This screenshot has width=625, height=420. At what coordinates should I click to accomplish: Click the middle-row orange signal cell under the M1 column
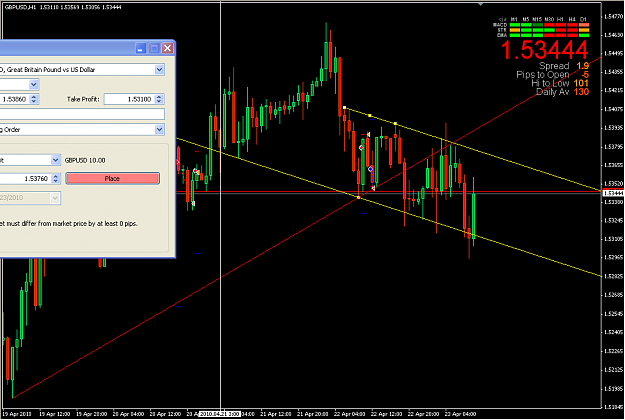(515, 30)
